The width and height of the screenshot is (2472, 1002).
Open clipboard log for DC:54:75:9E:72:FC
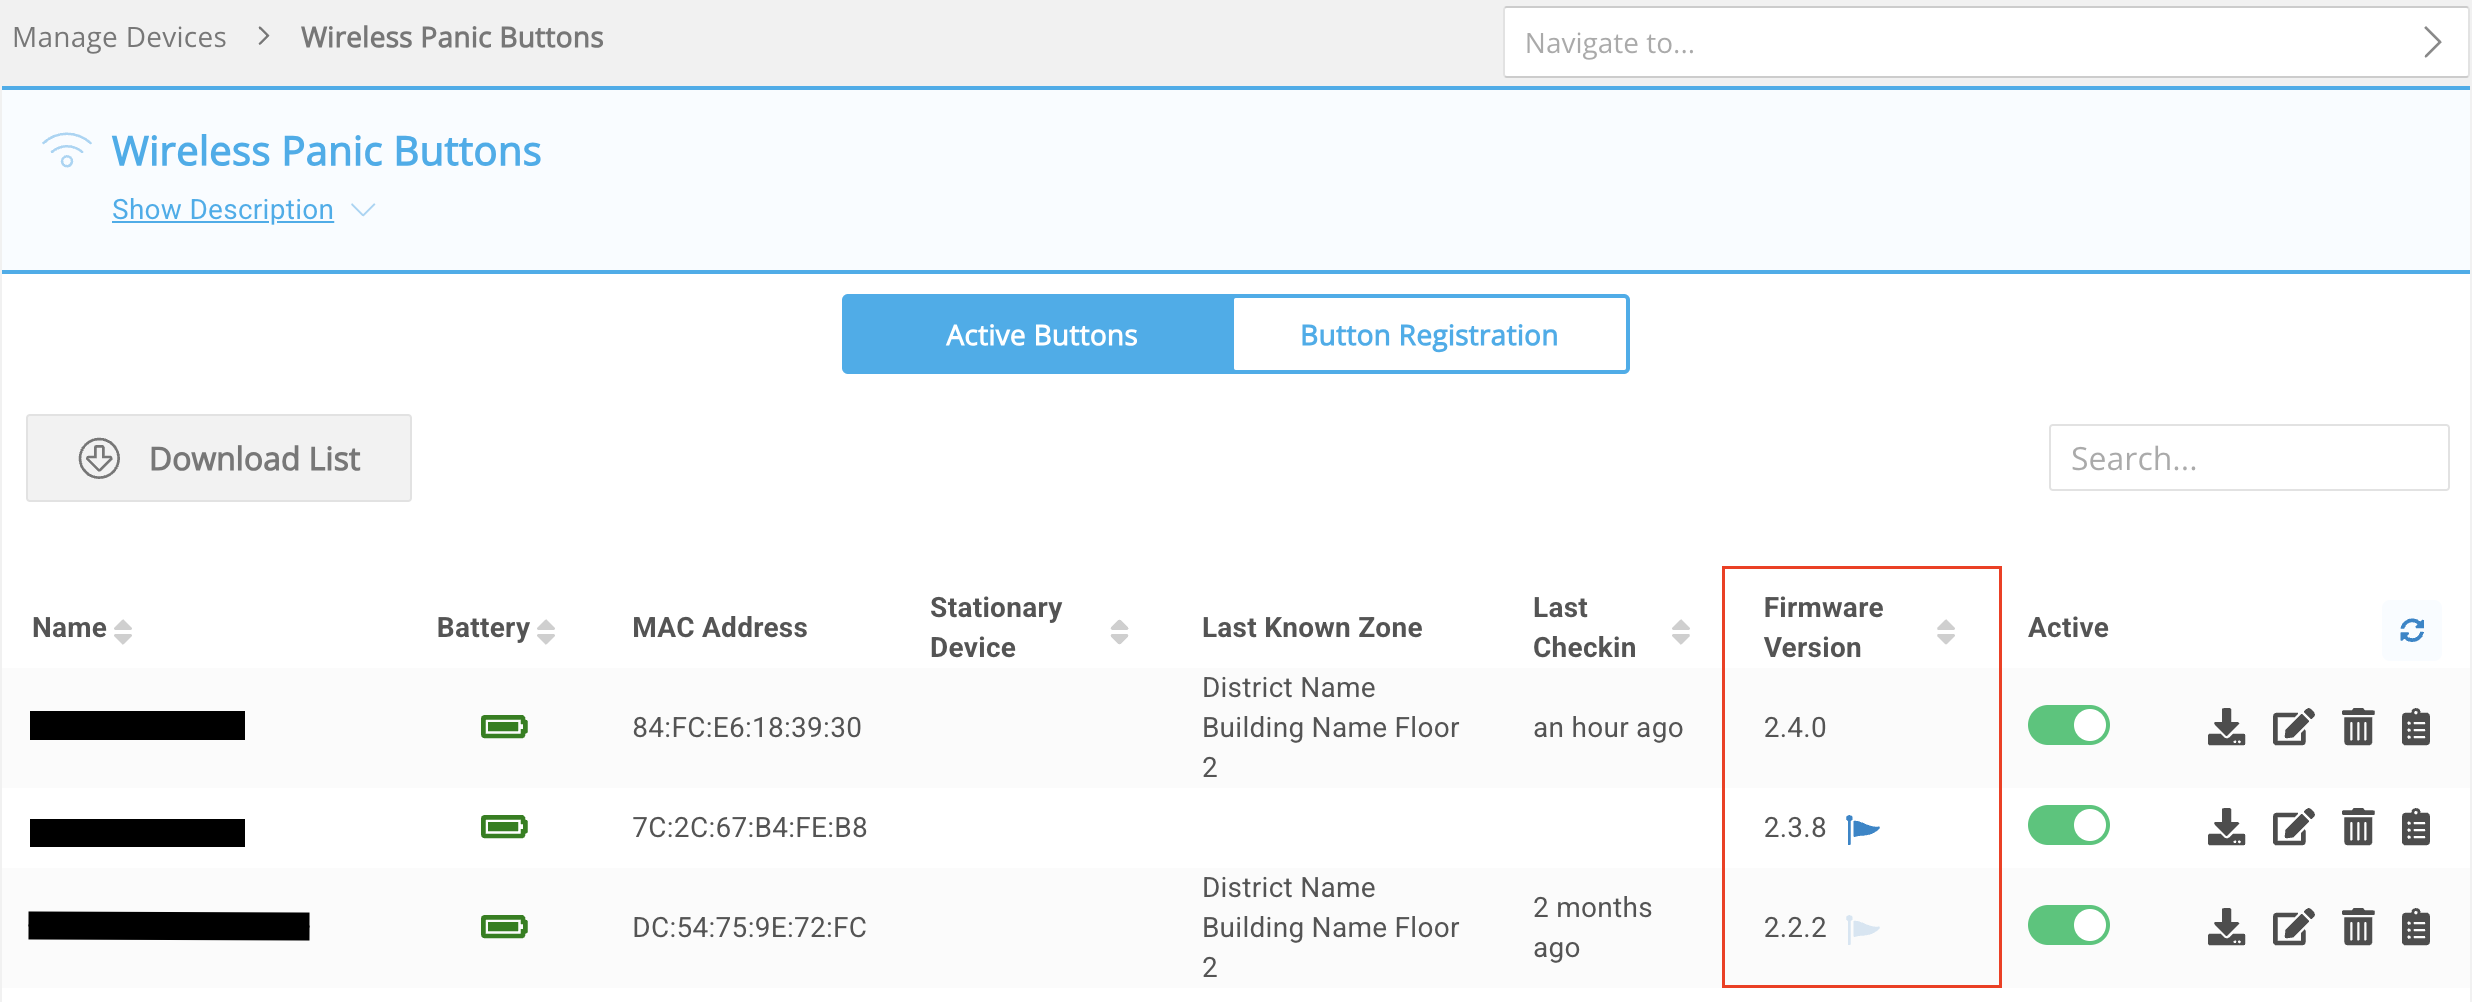pos(2416,927)
